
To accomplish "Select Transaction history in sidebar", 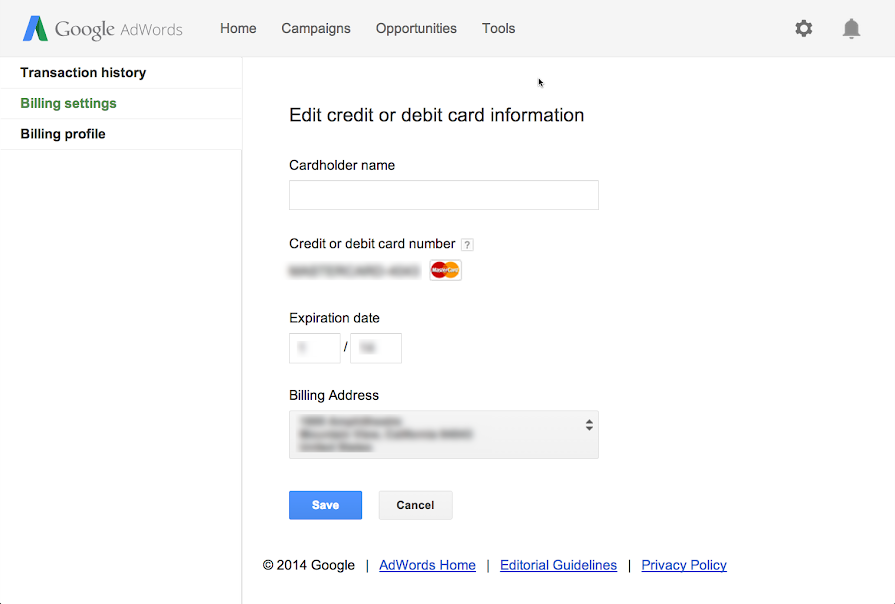I will pyautogui.click(x=83, y=73).
